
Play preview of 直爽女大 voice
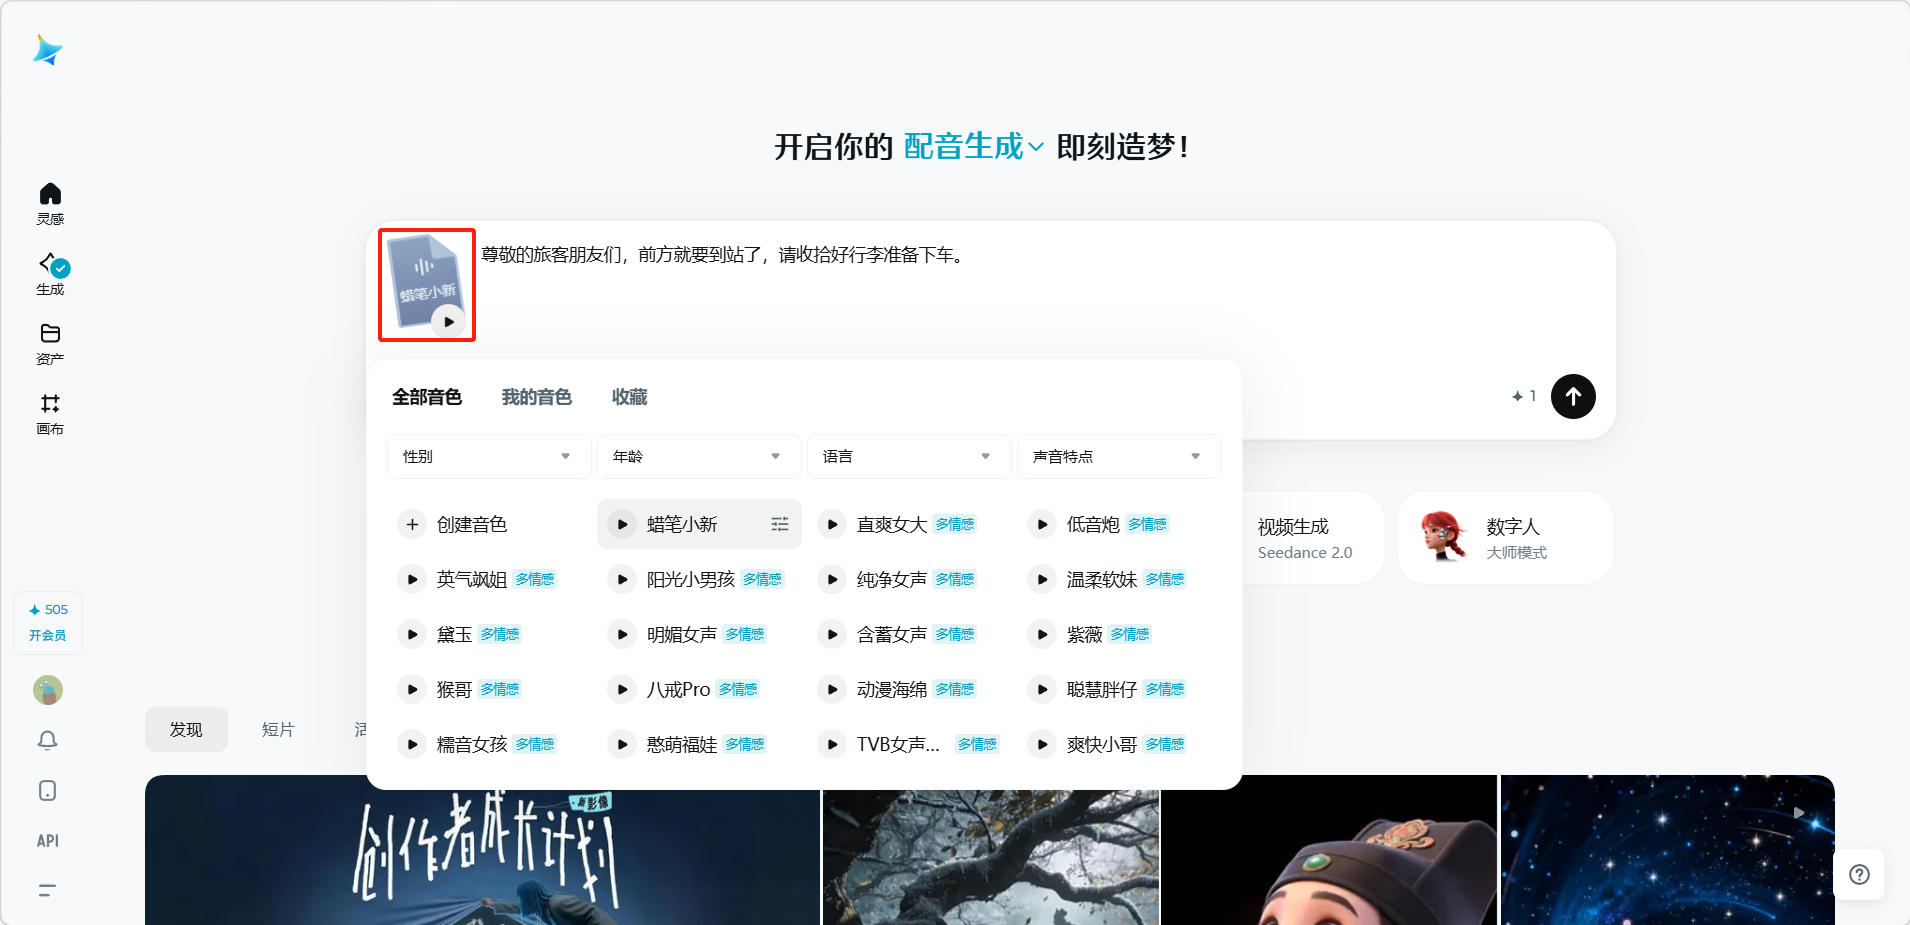832,524
